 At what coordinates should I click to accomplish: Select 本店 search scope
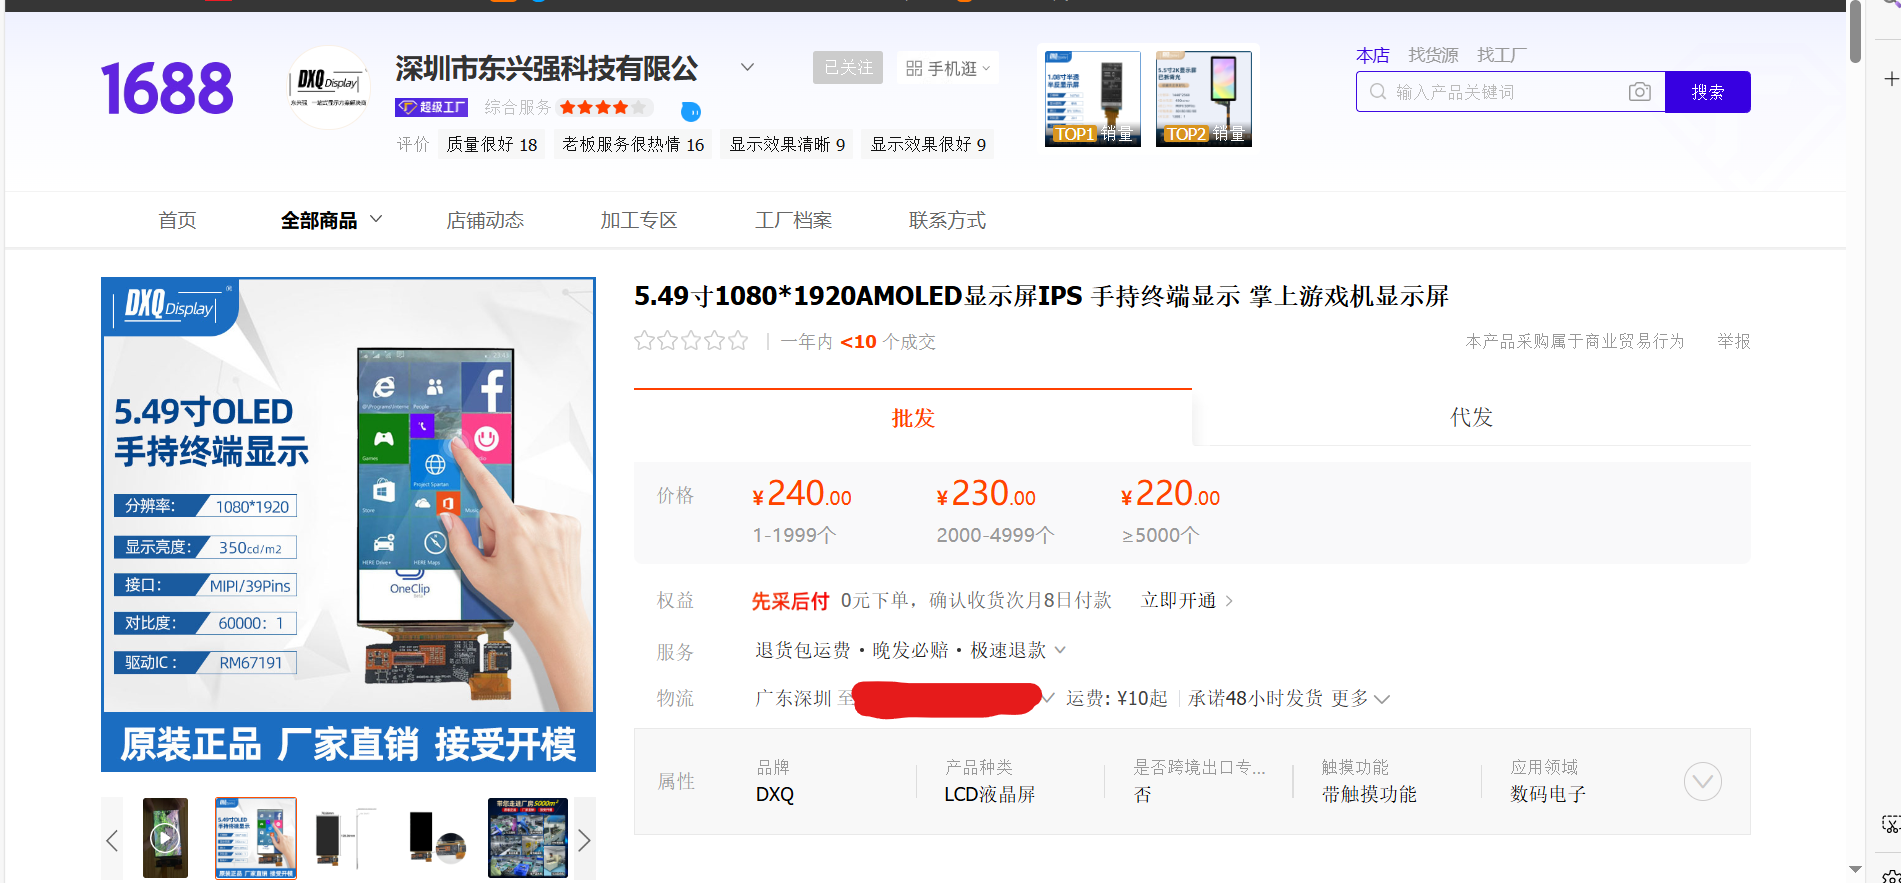(1373, 55)
